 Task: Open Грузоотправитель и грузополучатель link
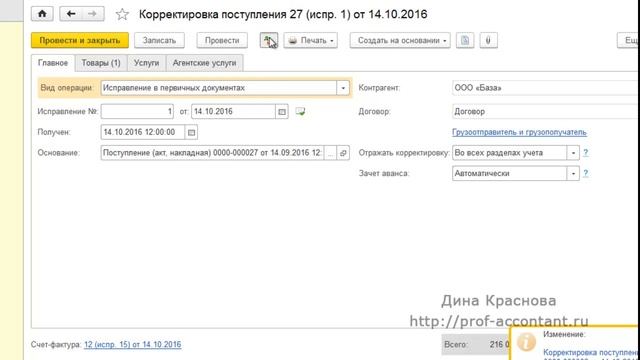point(519,132)
